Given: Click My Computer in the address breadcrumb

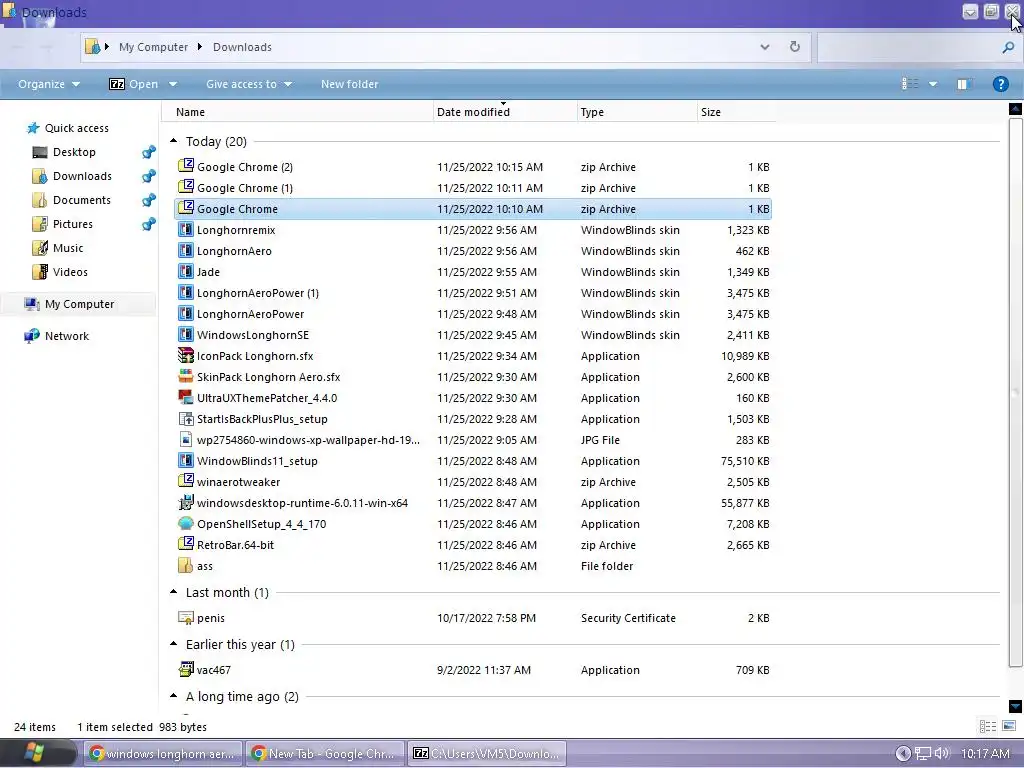Looking at the screenshot, I should click(153, 47).
